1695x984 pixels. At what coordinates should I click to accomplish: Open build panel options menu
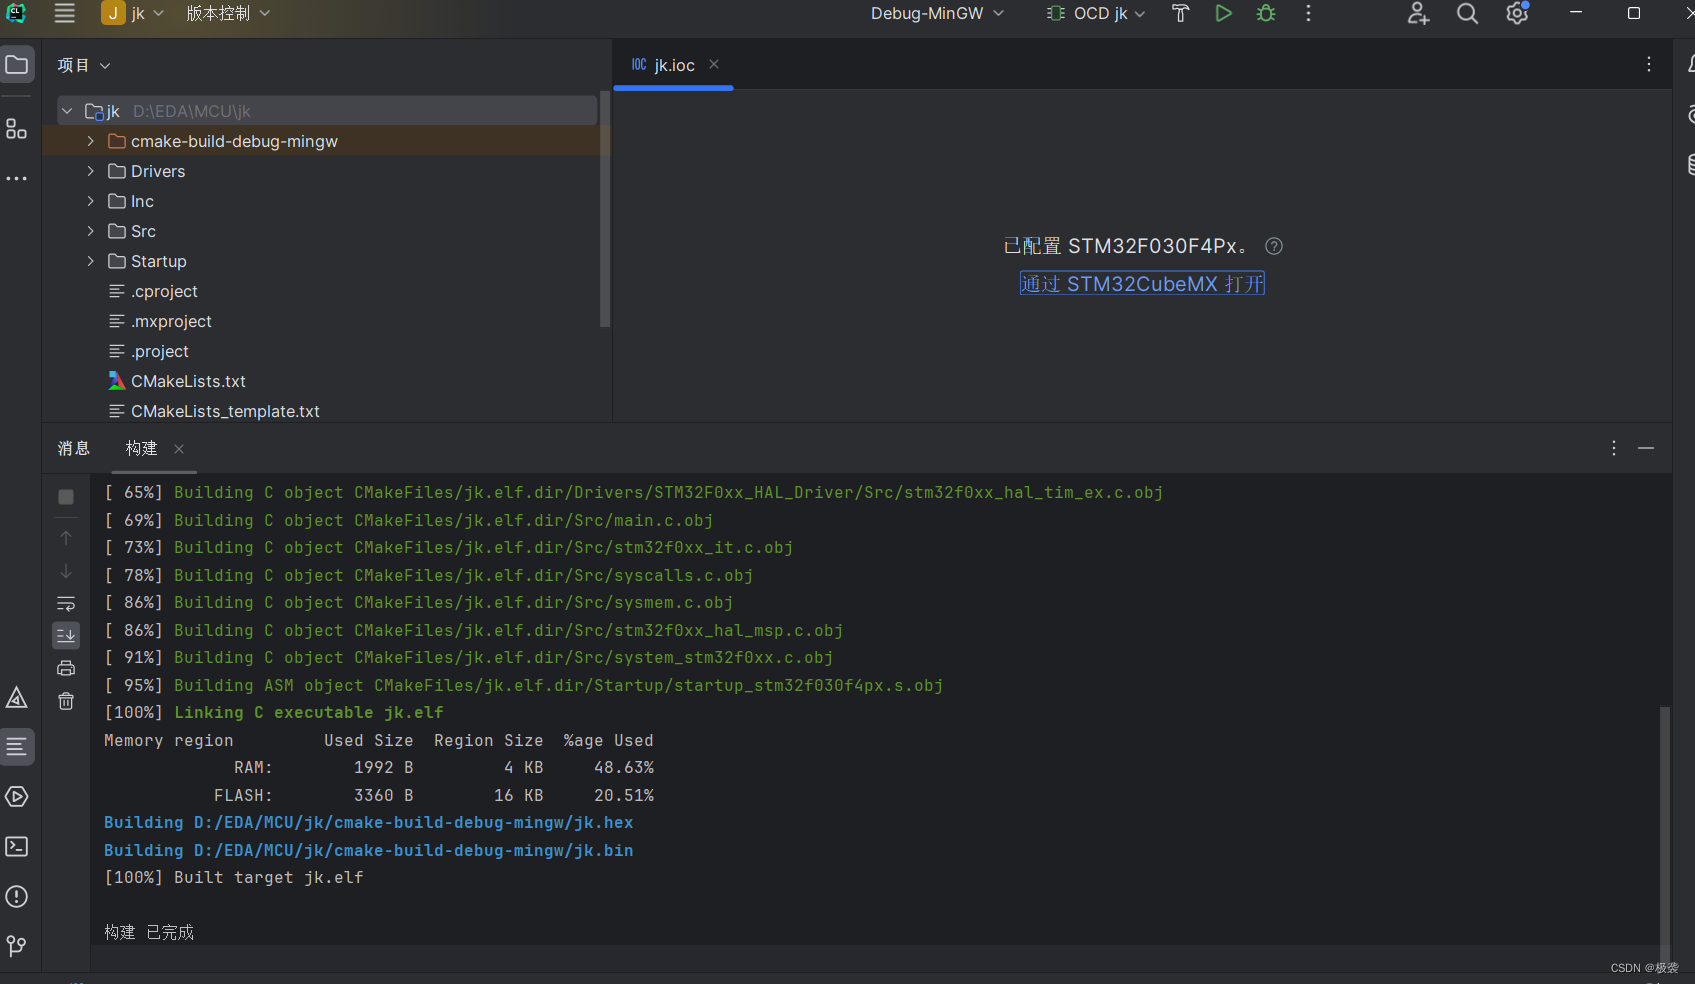(x=1614, y=448)
